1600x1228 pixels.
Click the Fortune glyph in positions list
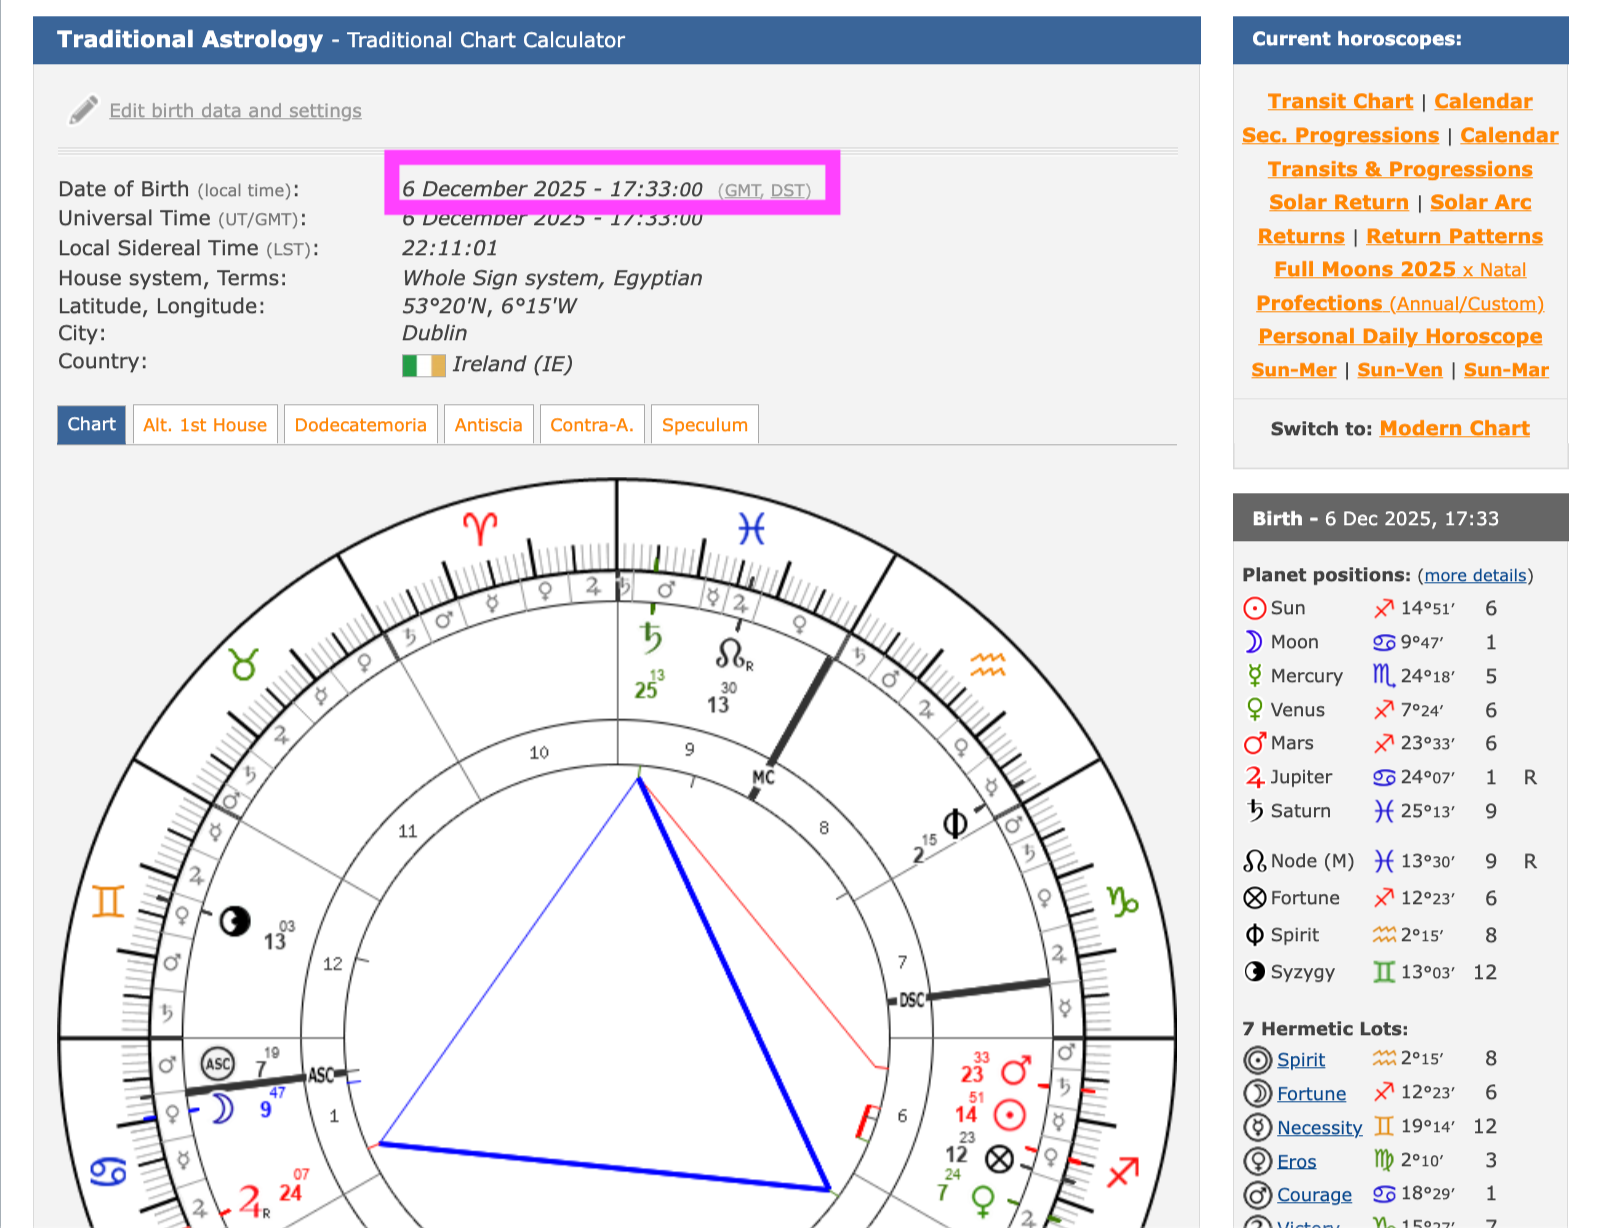click(x=1254, y=898)
